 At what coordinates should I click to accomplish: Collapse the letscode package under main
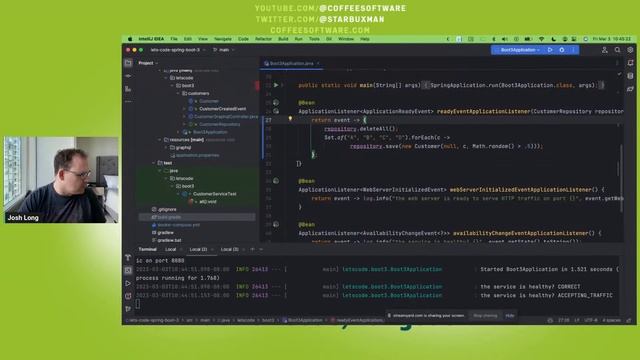pos(166,78)
